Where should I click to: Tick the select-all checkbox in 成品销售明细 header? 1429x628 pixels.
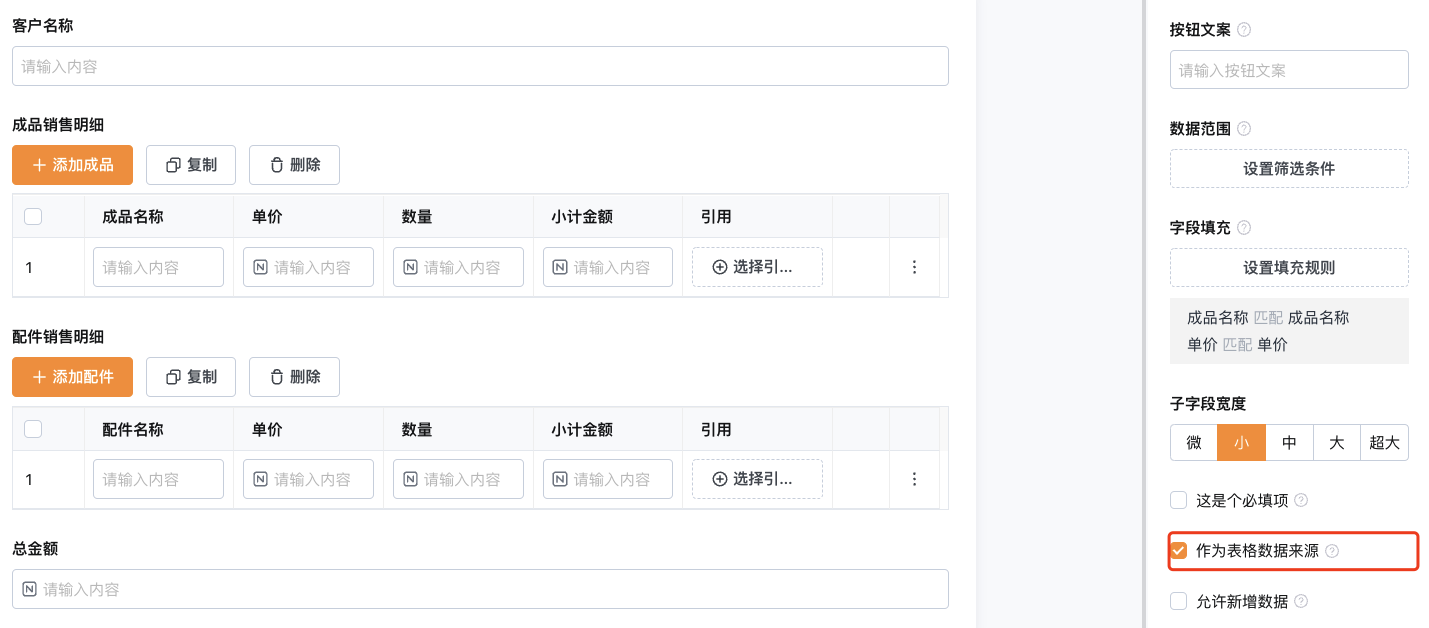(33, 217)
